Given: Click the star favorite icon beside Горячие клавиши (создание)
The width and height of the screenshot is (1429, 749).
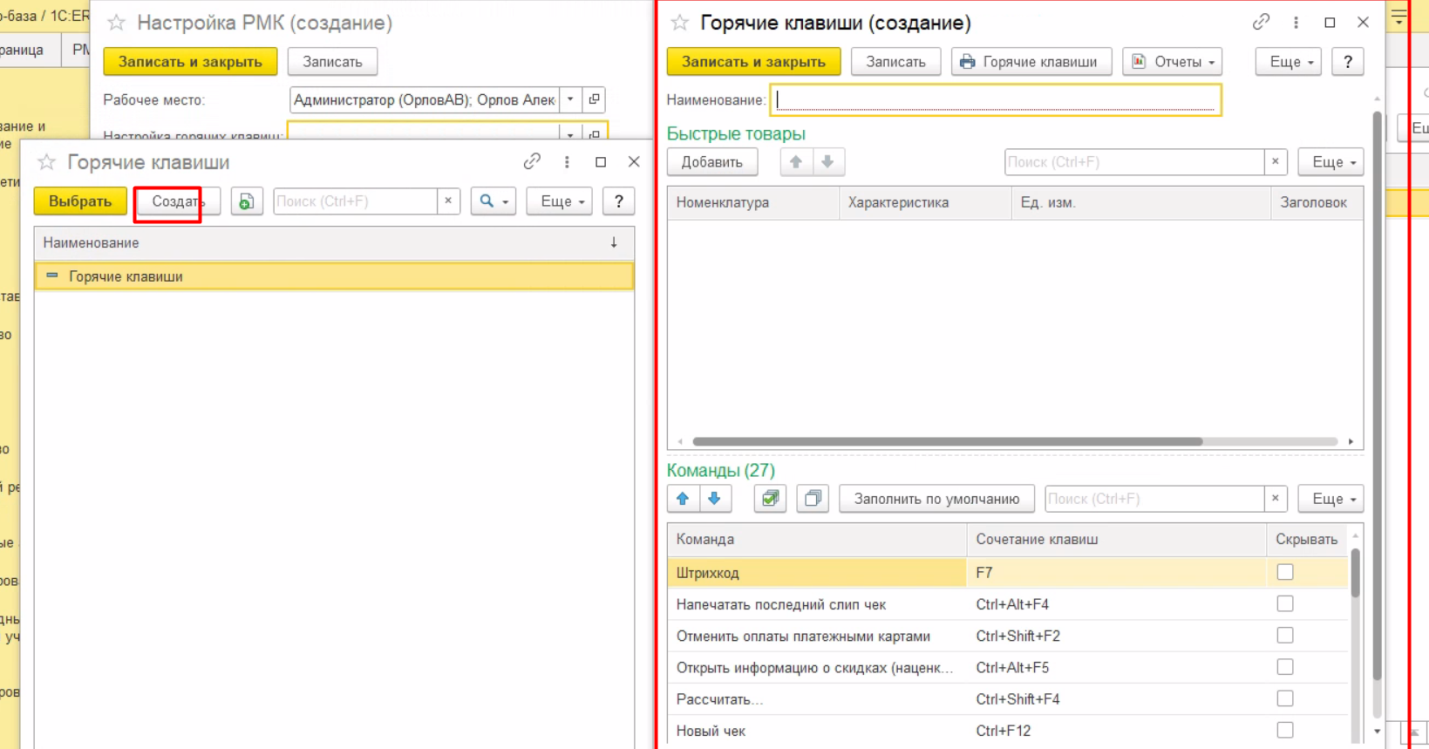Looking at the screenshot, I should pyautogui.click(x=680, y=23).
